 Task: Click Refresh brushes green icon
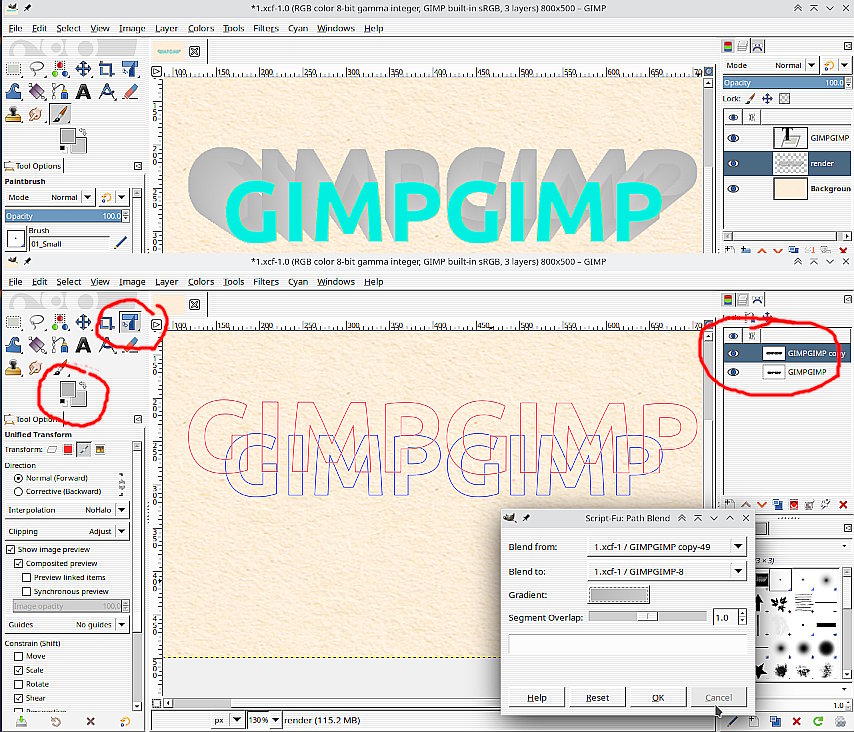(x=818, y=722)
